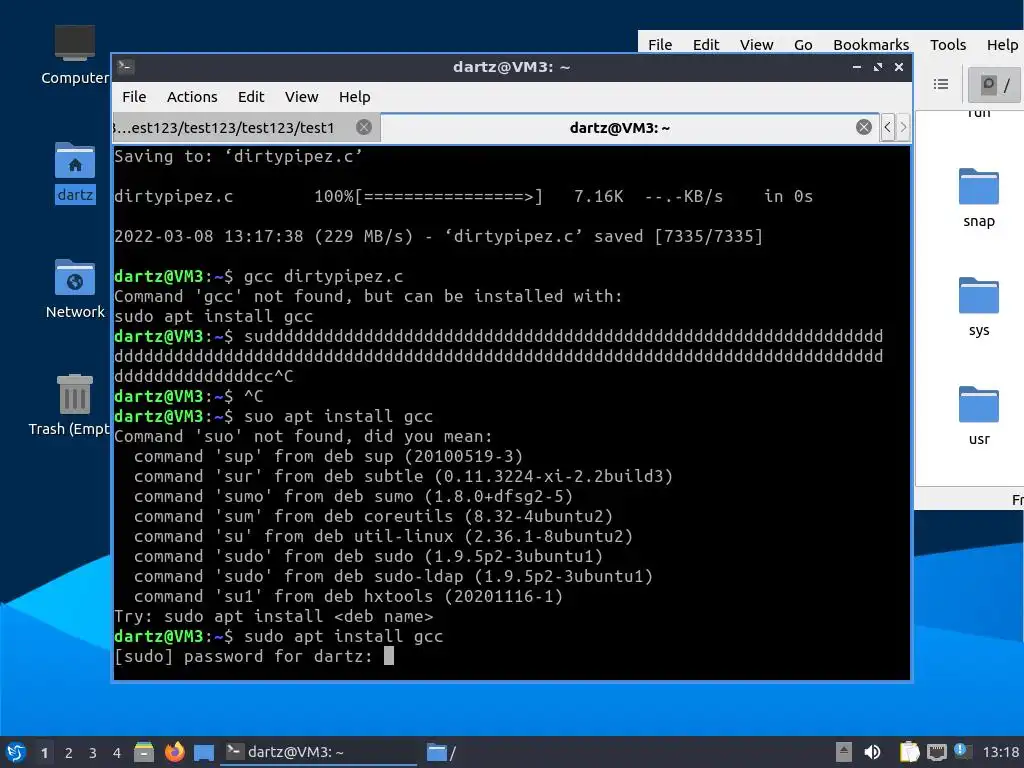Open the network status tray icon

click(x=936, y=752)
